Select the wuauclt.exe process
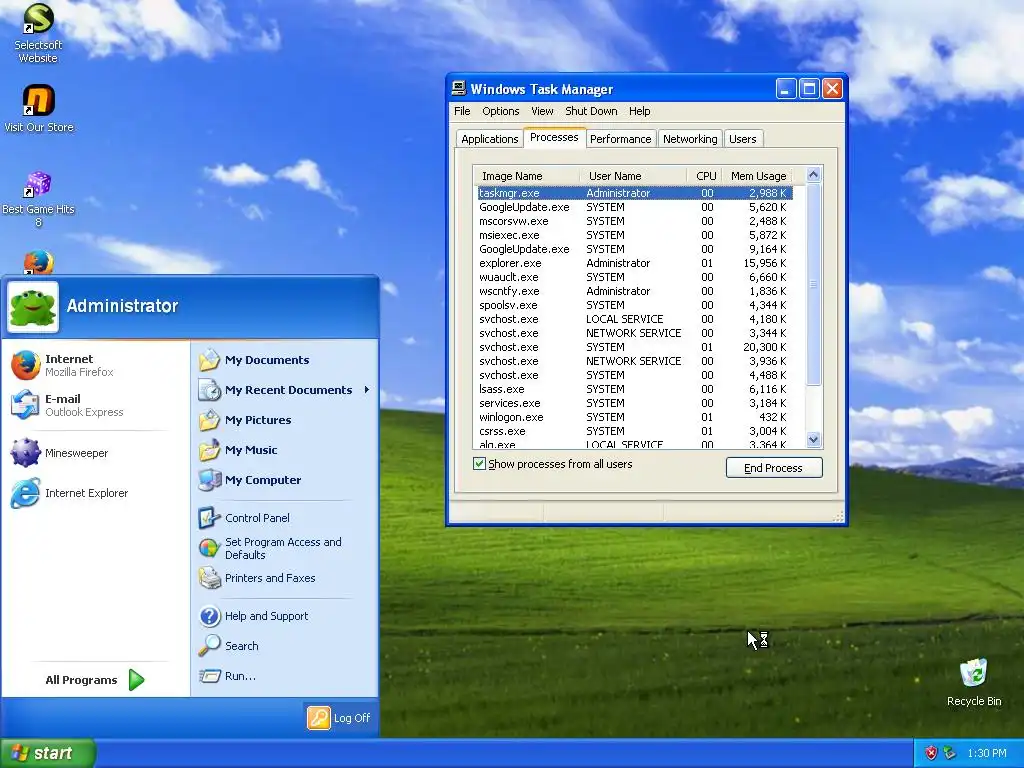This screenshot has height=768, width=1024. coord(635,277)
